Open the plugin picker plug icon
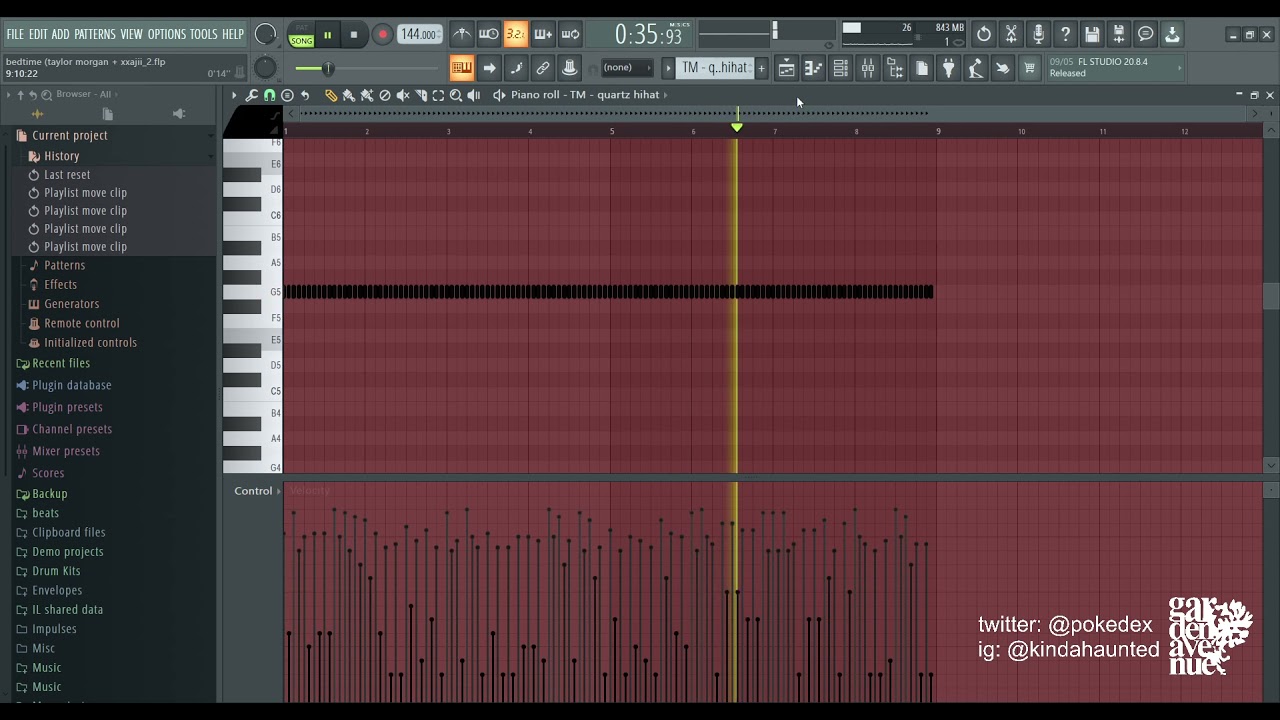Screen dimensions: 1280x720 (x=948, y=68)
